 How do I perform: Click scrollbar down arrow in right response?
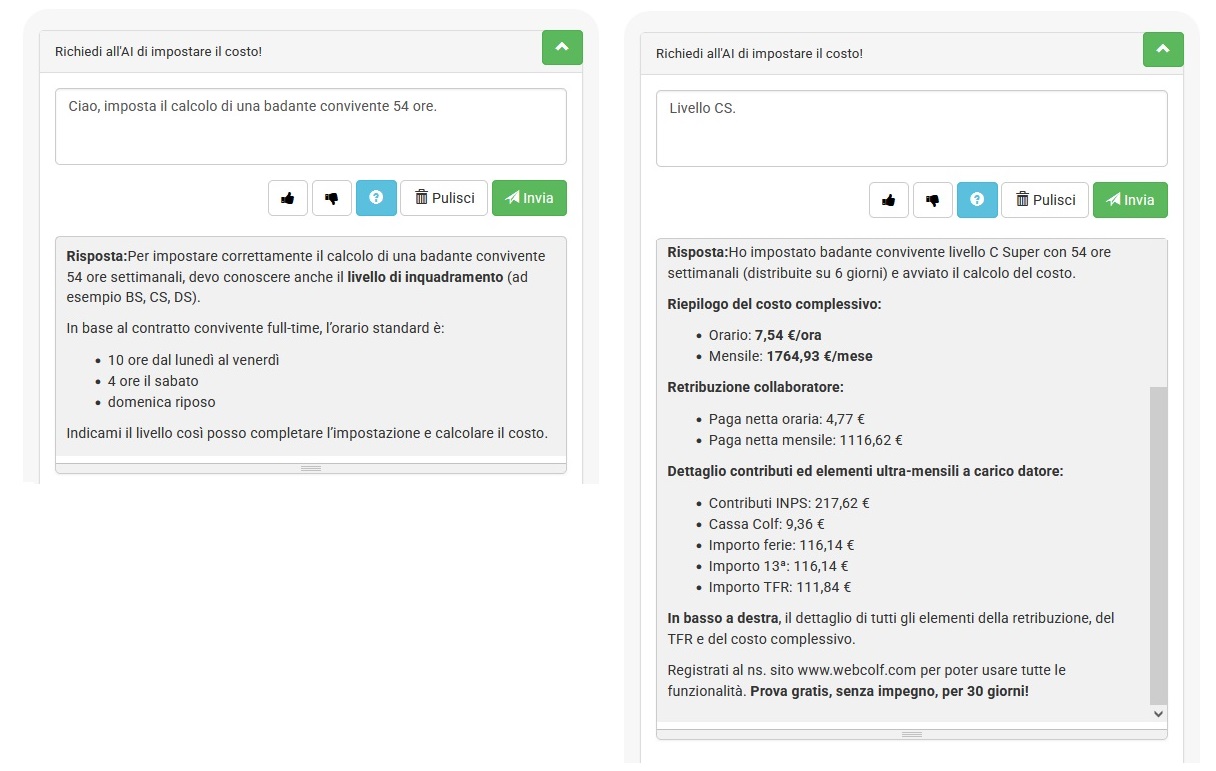coord(1159,714)
